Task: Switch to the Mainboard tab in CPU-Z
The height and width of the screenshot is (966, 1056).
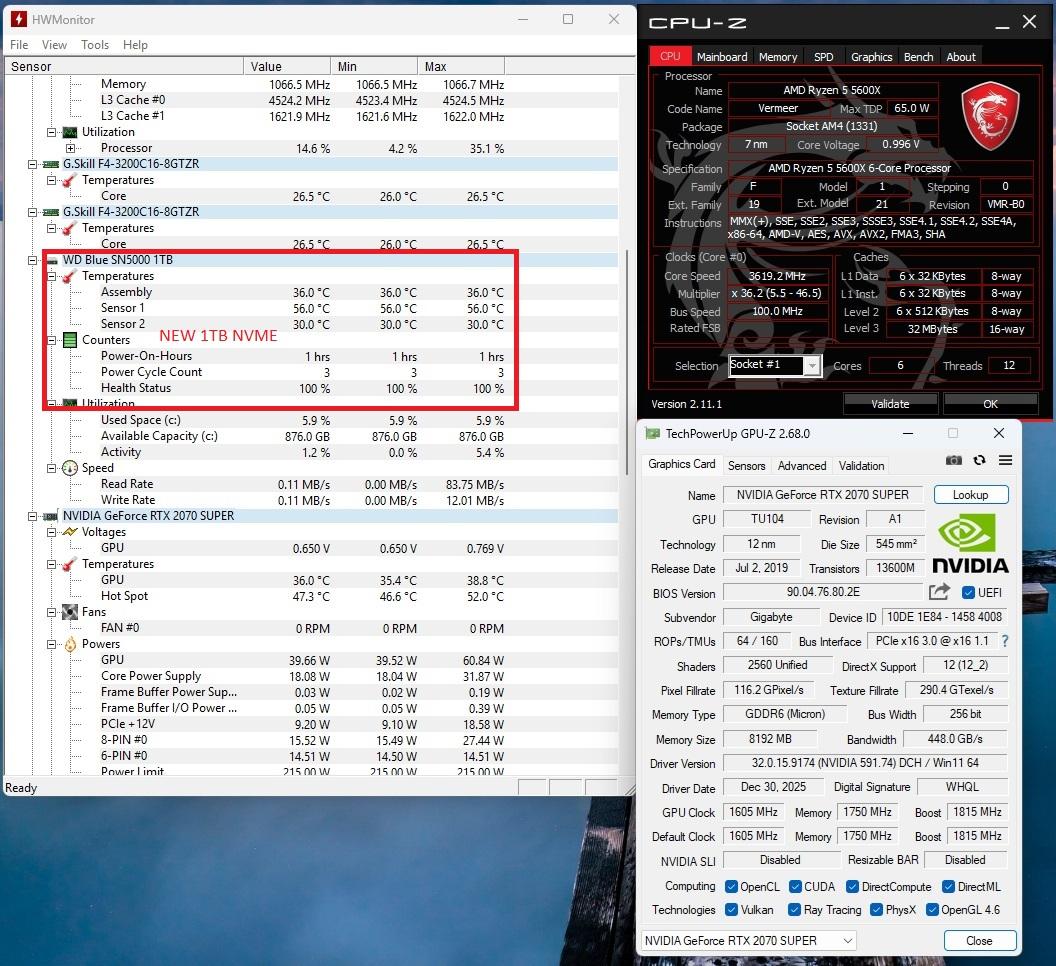Action: point(722,57)
